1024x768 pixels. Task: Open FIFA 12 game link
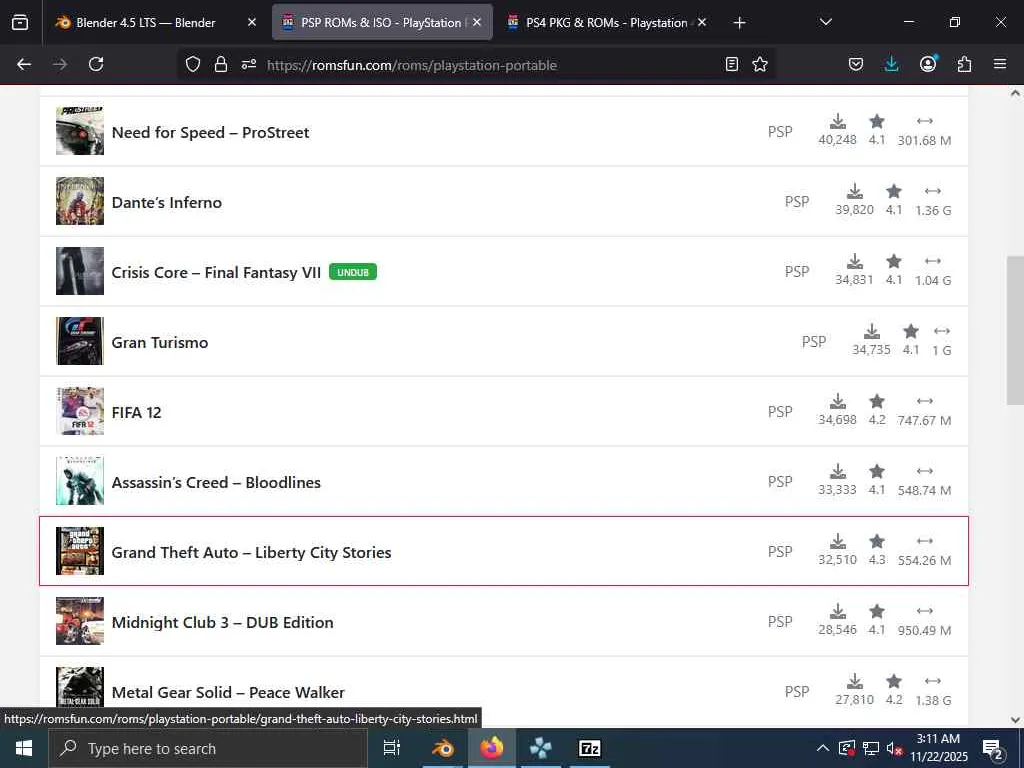(x=136, y=413)
